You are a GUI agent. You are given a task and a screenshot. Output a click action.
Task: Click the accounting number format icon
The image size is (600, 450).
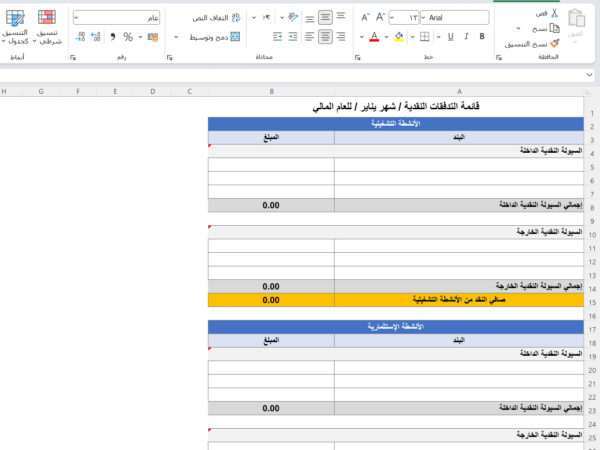(153, 37)
